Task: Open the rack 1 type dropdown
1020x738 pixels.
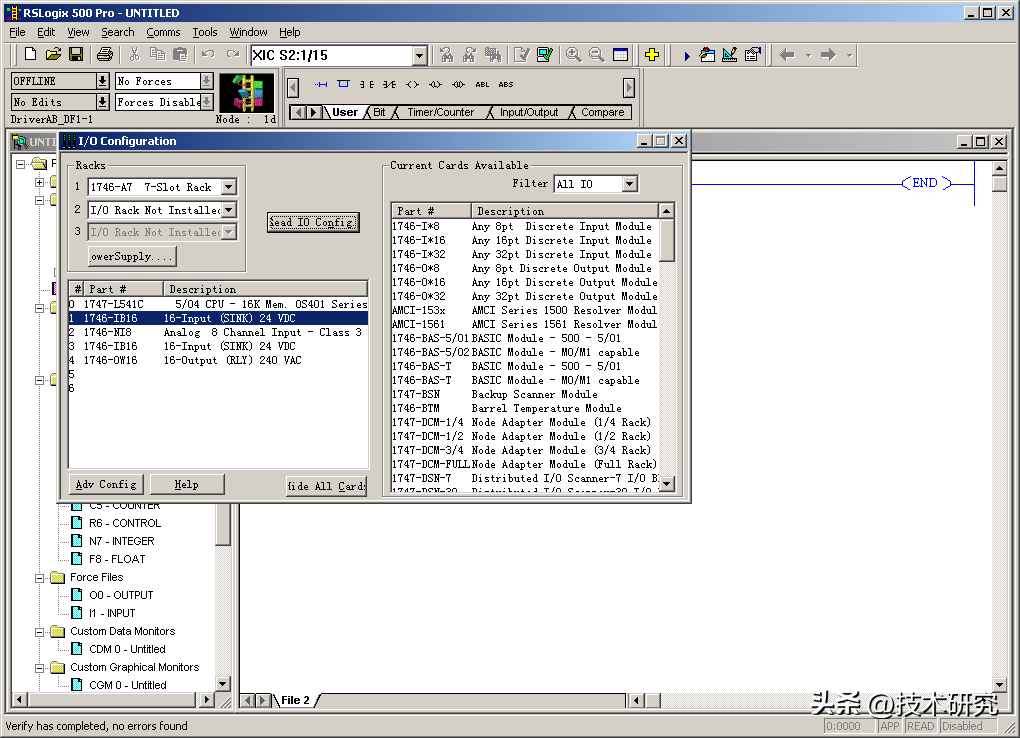Action: (229, 187)
